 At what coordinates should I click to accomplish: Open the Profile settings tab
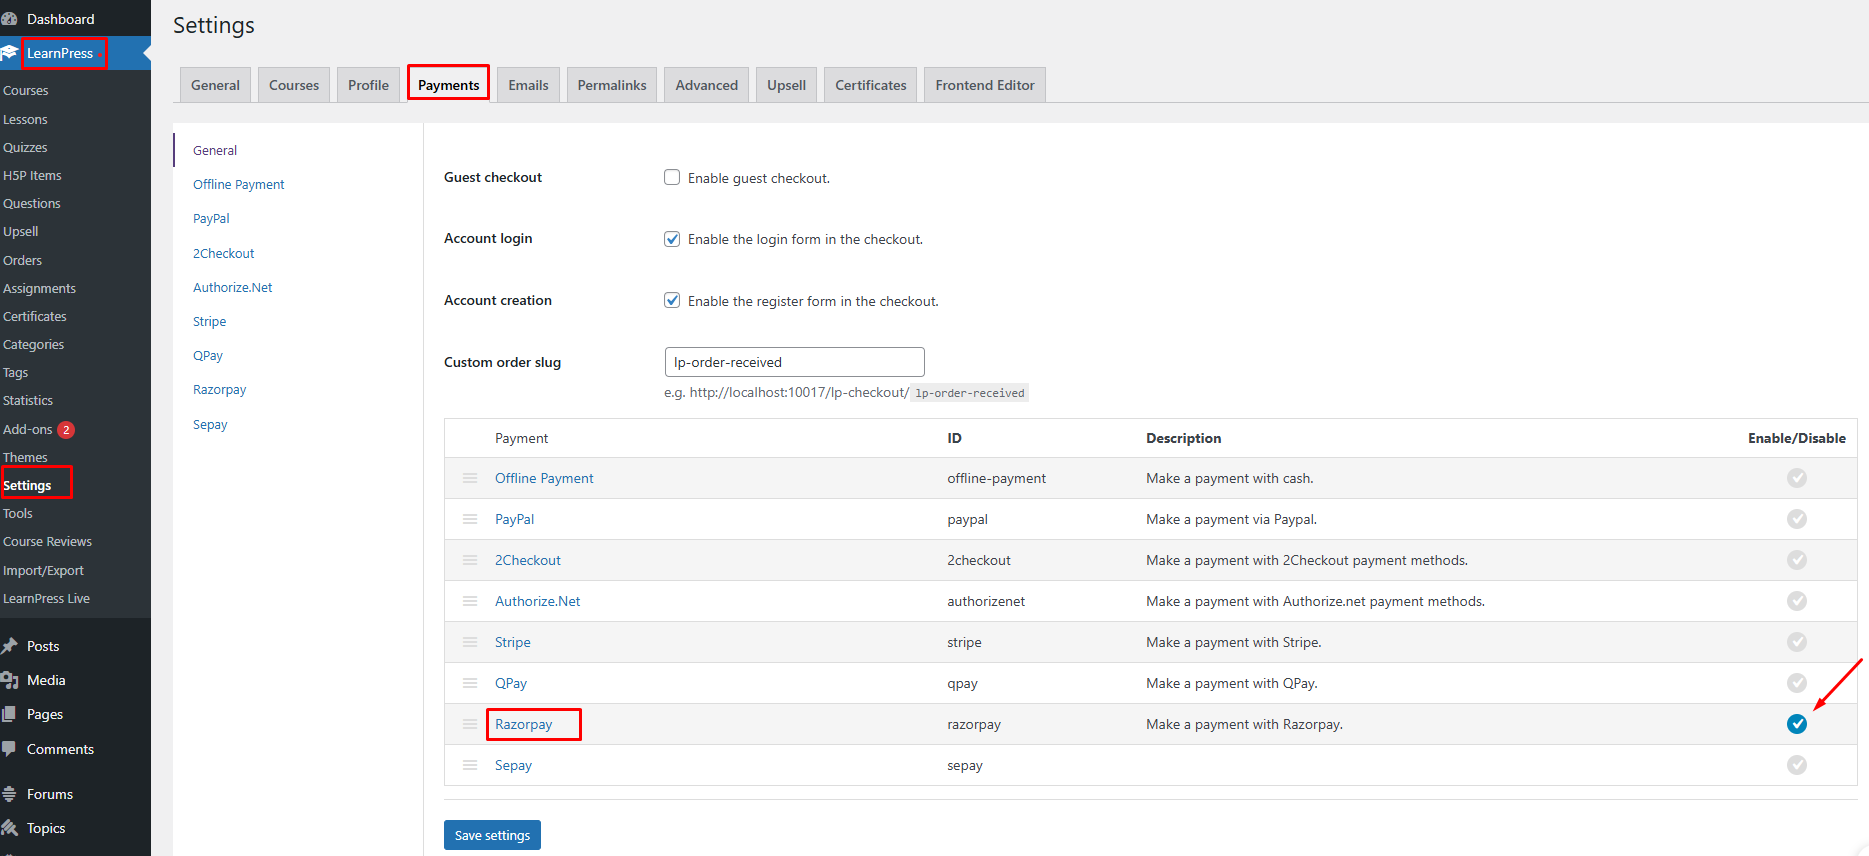click(x=368, y=85)
